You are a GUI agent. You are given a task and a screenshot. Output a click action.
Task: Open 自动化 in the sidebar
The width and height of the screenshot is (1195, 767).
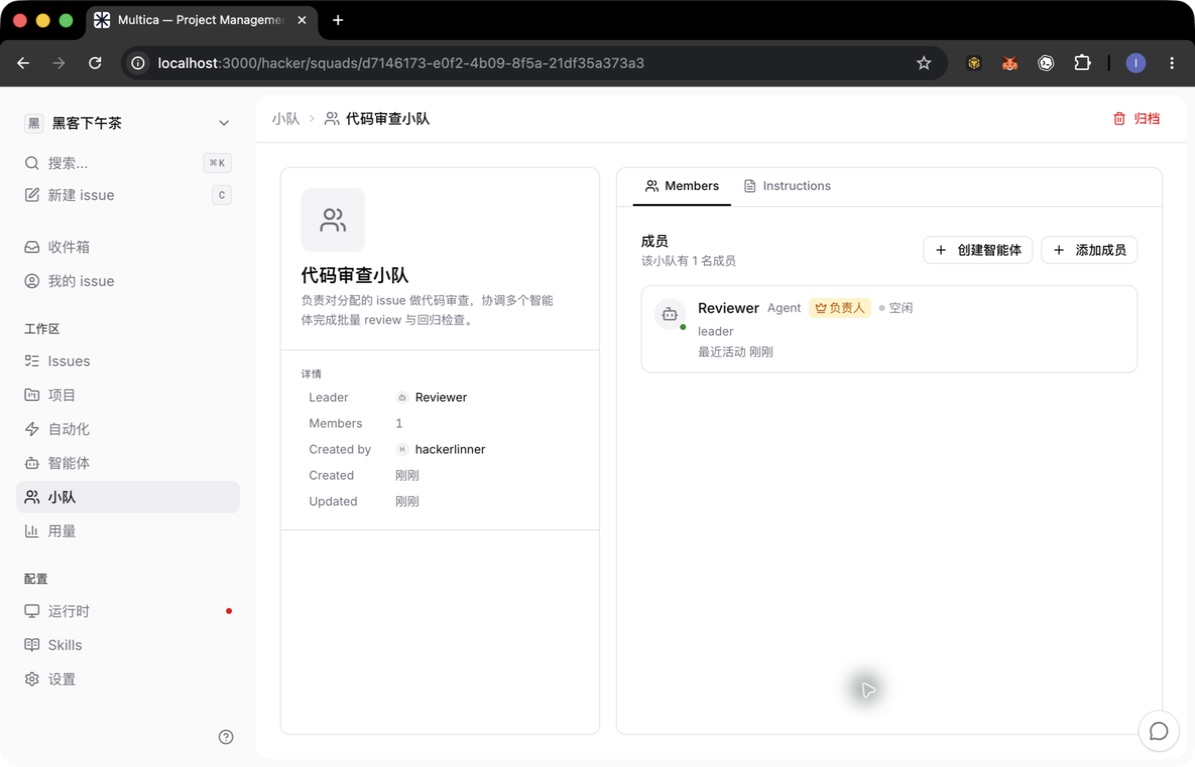(127, 429)
